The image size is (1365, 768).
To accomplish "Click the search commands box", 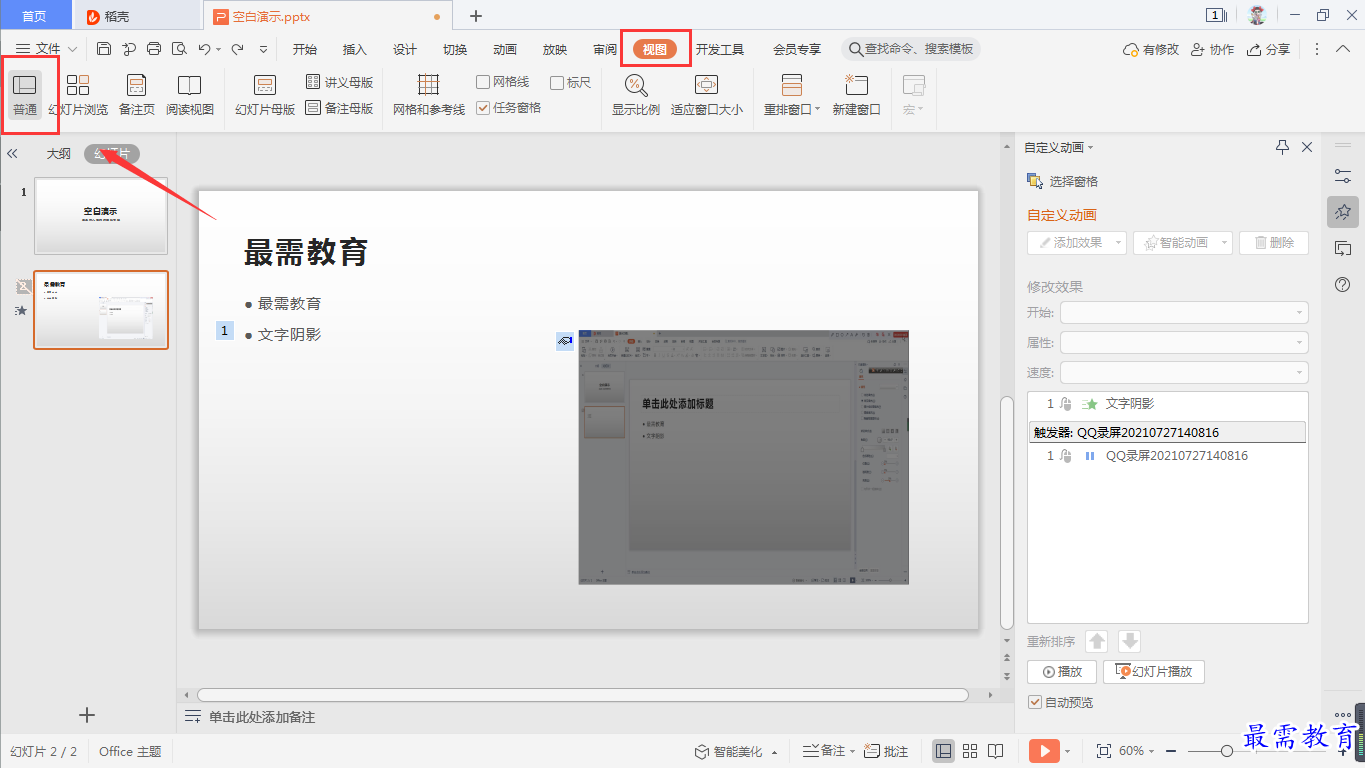I will [x=911, y=49].
